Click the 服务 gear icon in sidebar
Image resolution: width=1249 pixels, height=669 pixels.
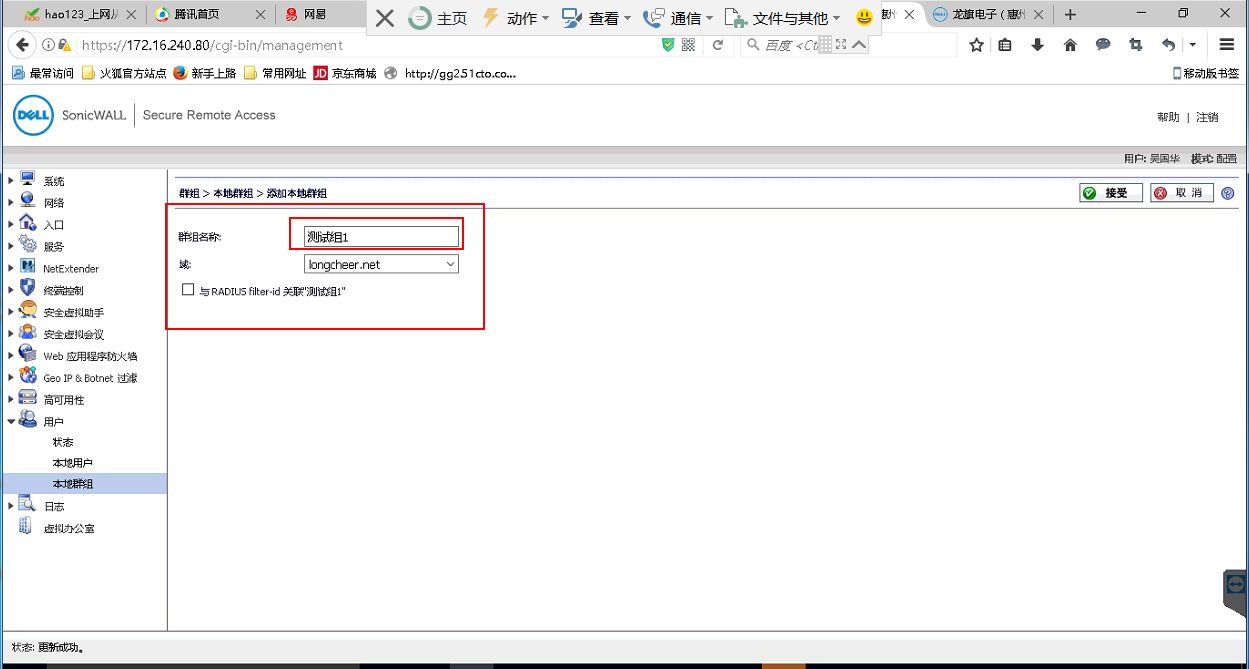pos(28,246)
